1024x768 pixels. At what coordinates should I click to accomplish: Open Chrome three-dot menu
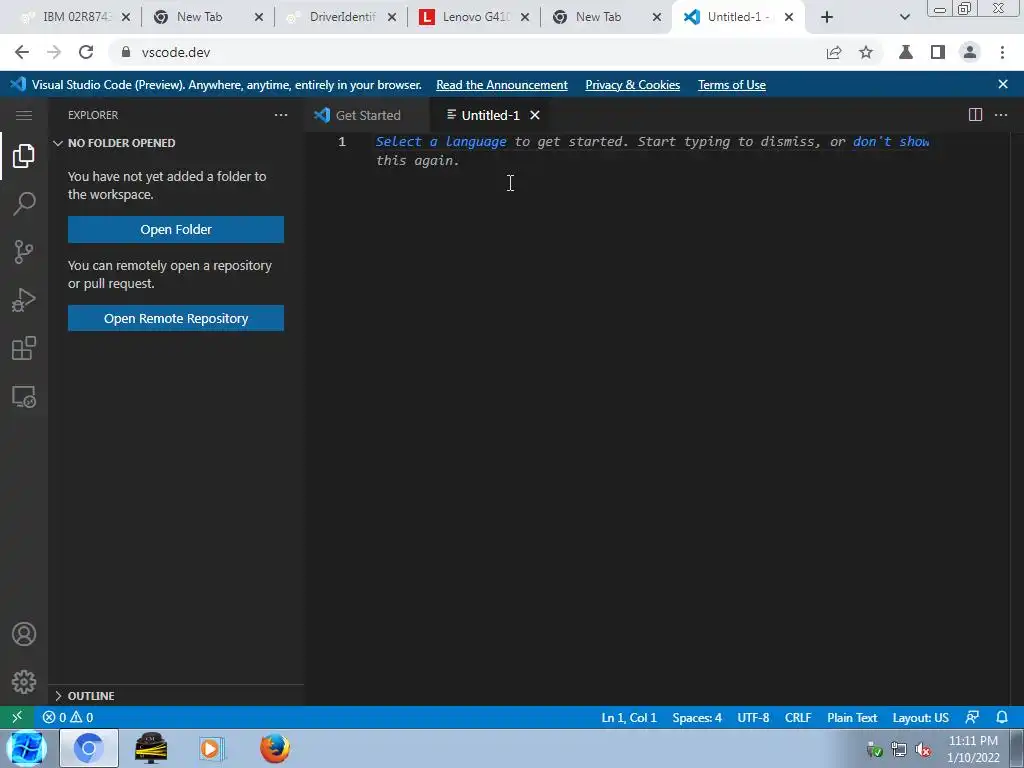click(1002, 52)
